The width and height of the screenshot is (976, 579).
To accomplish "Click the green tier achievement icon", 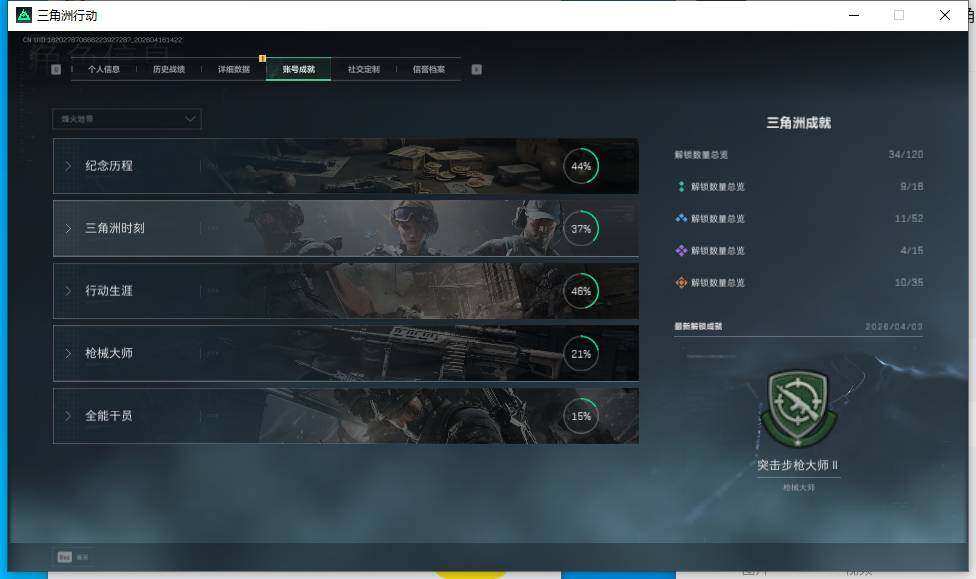I will coord(681,186).
